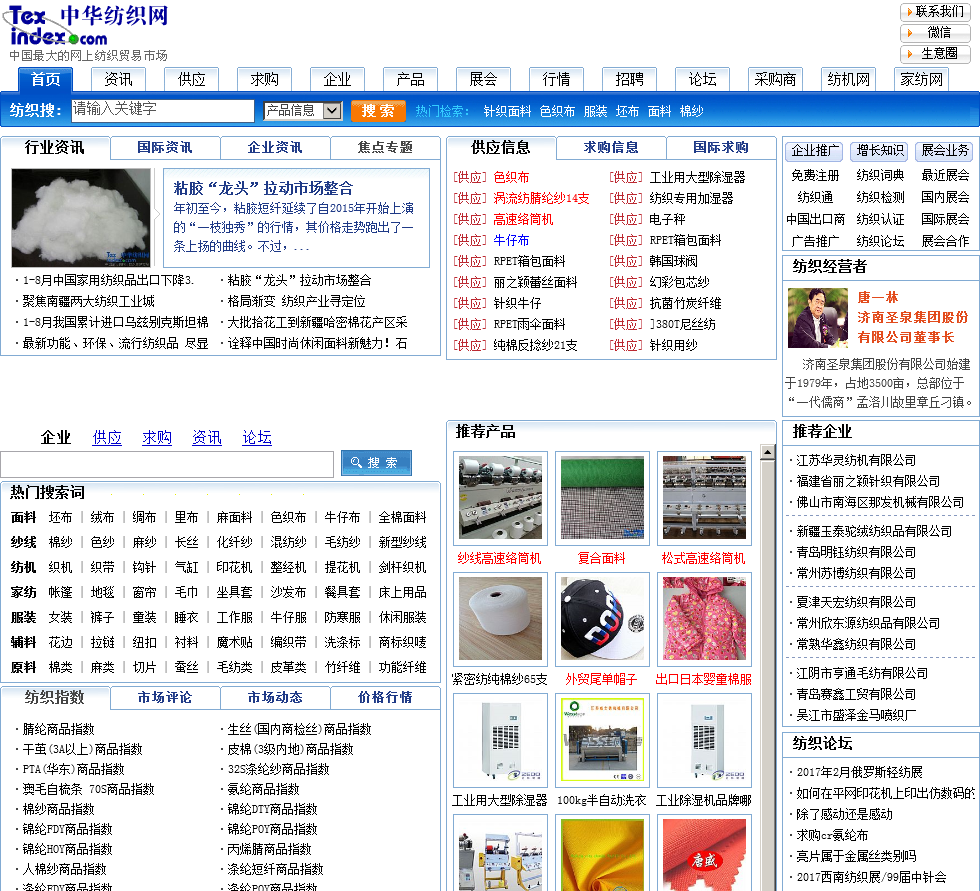Open the 外贸尾单帽子 cap image

[602, 619]
